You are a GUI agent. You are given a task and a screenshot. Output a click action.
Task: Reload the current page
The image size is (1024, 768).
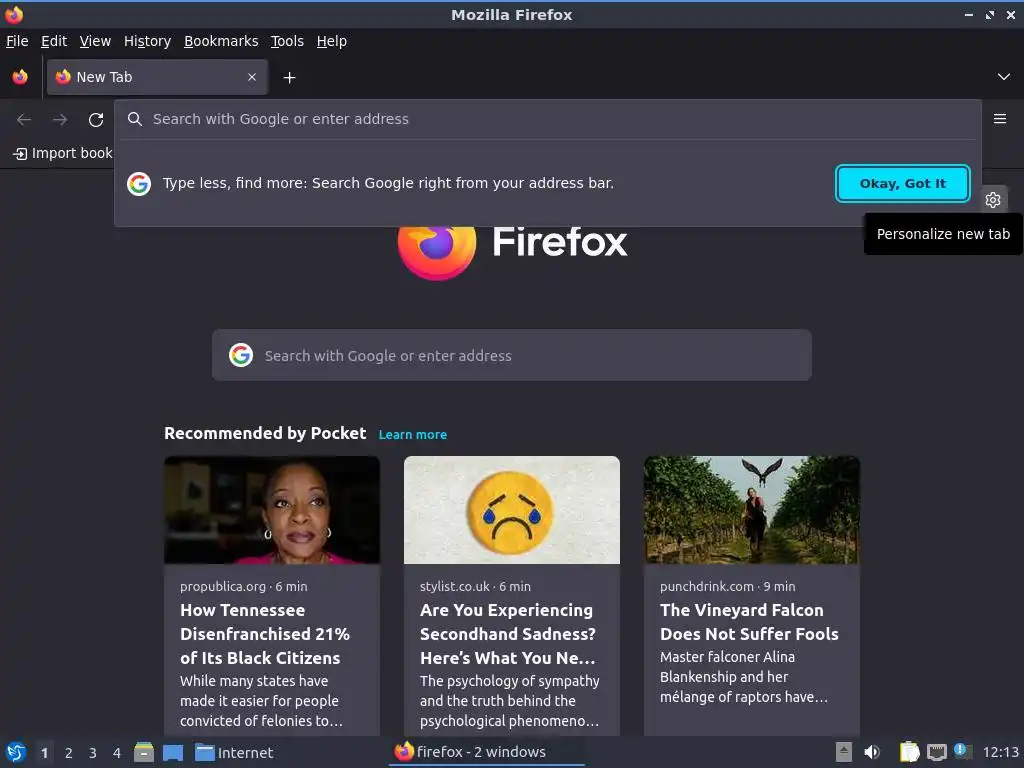(96, 120)
